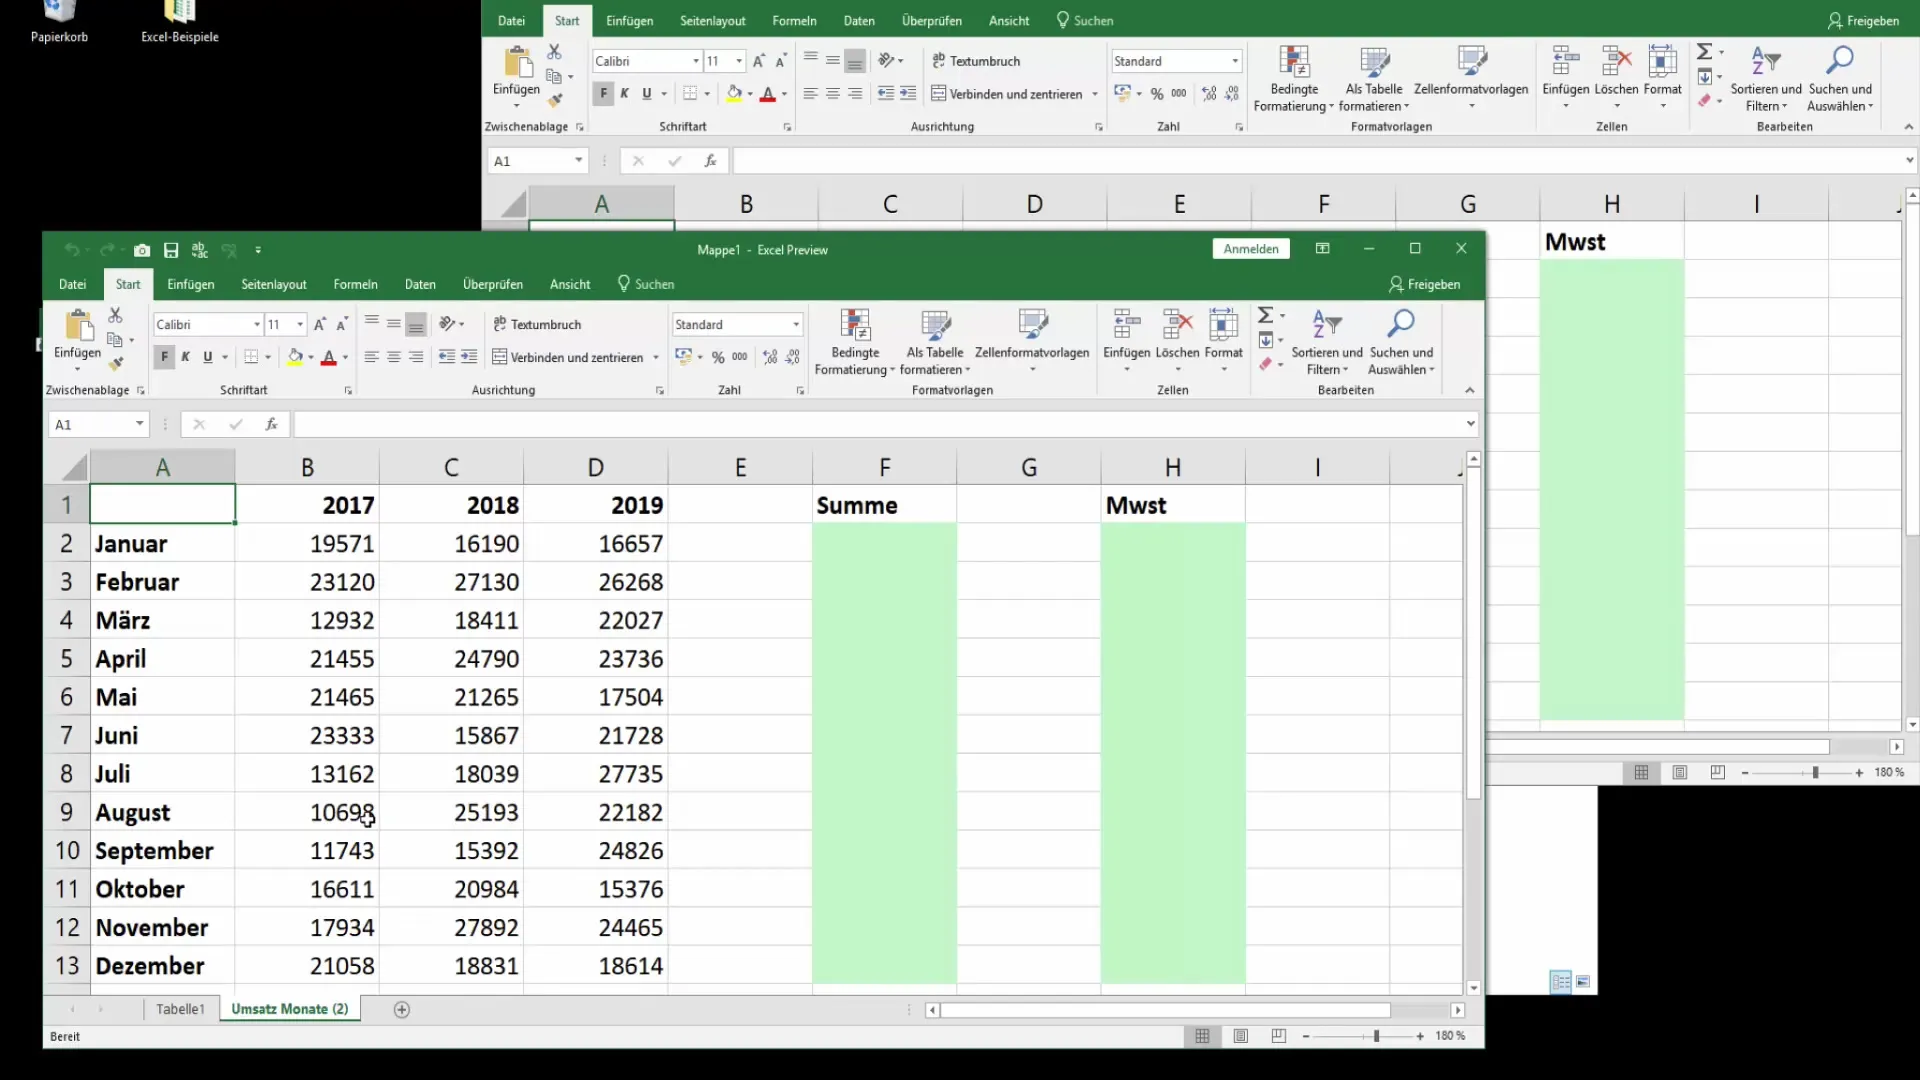Switch to page break preview in Mappe1 status bar

(1279, 1036)
